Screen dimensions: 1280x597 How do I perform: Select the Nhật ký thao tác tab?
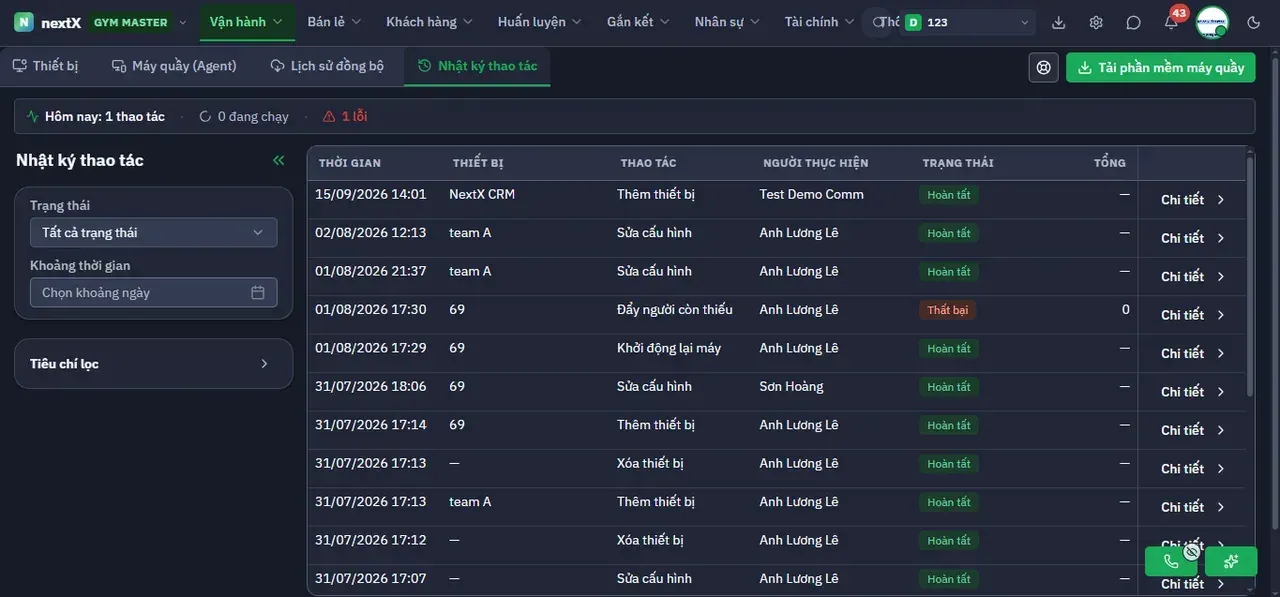[477, 66]
